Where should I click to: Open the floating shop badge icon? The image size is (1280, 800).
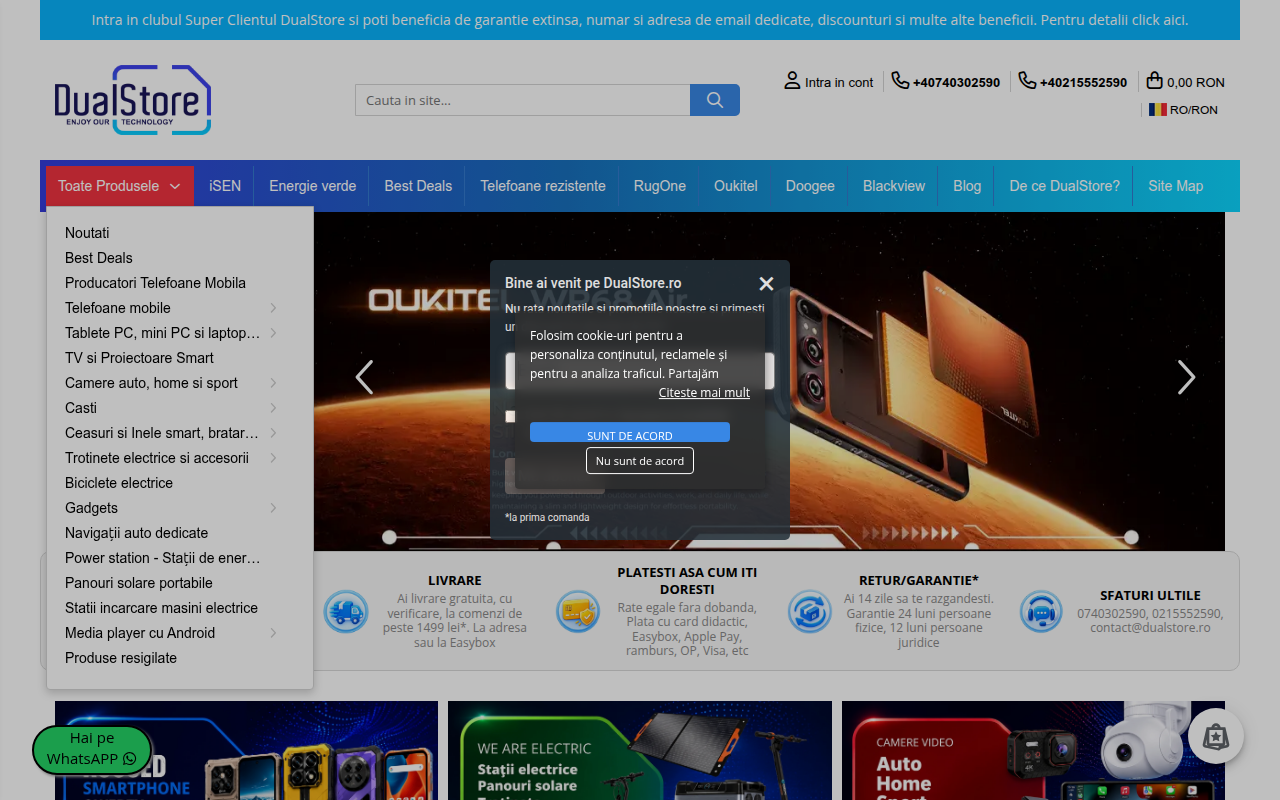[1216, 736]
